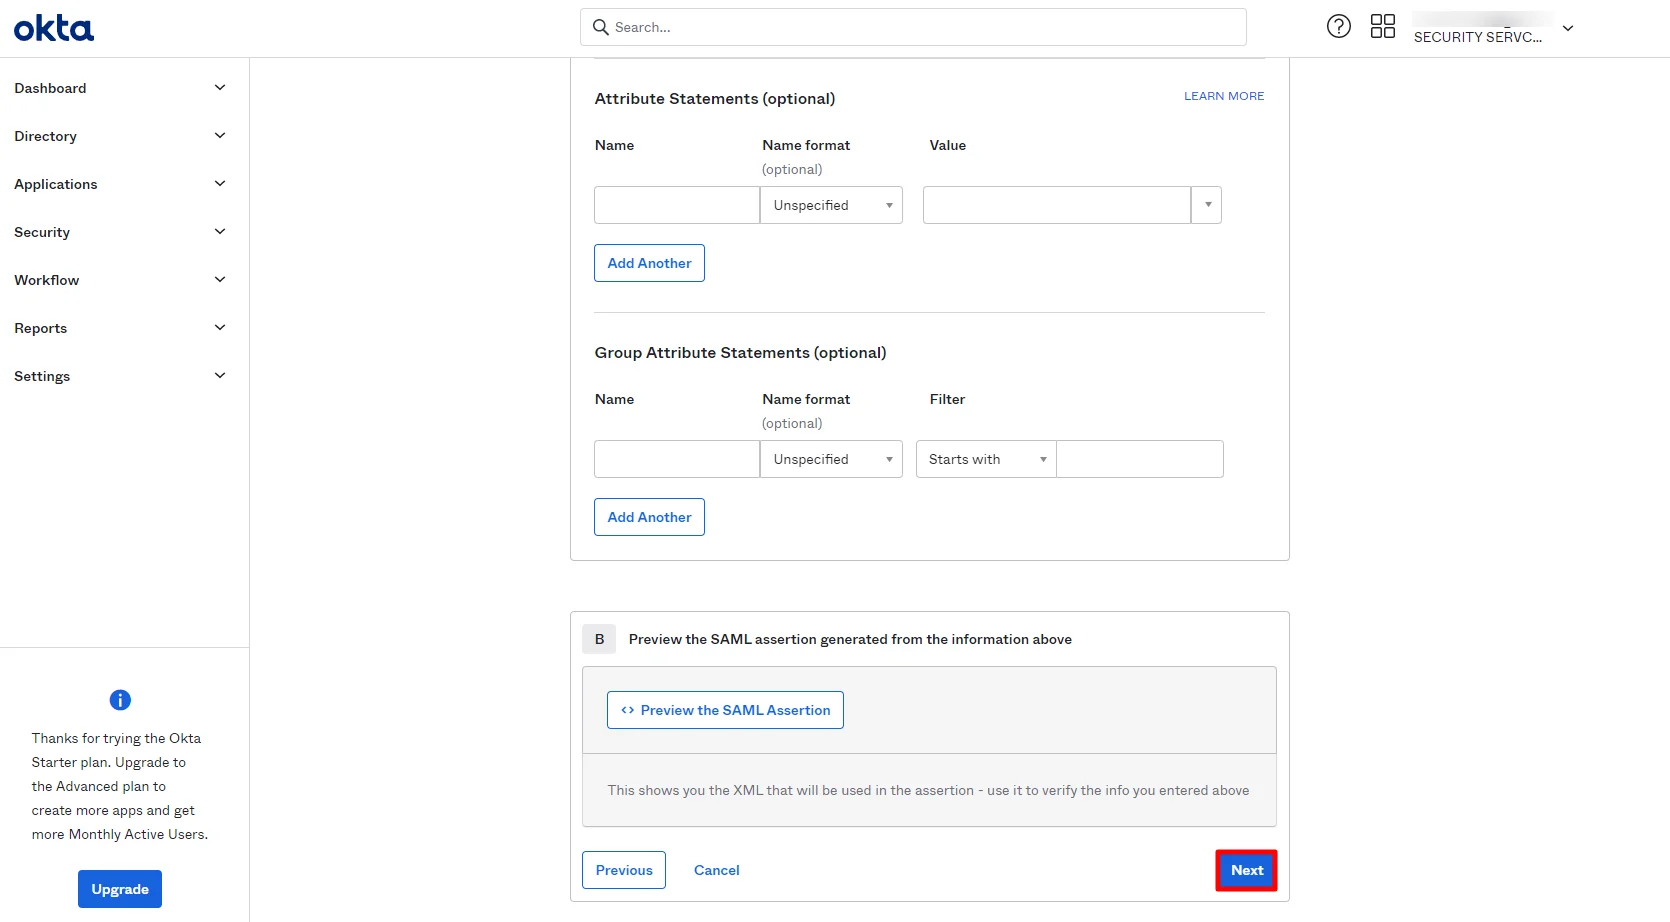
Task: Select Reports in the sidebar menu
Action: [x=40, y=327]
